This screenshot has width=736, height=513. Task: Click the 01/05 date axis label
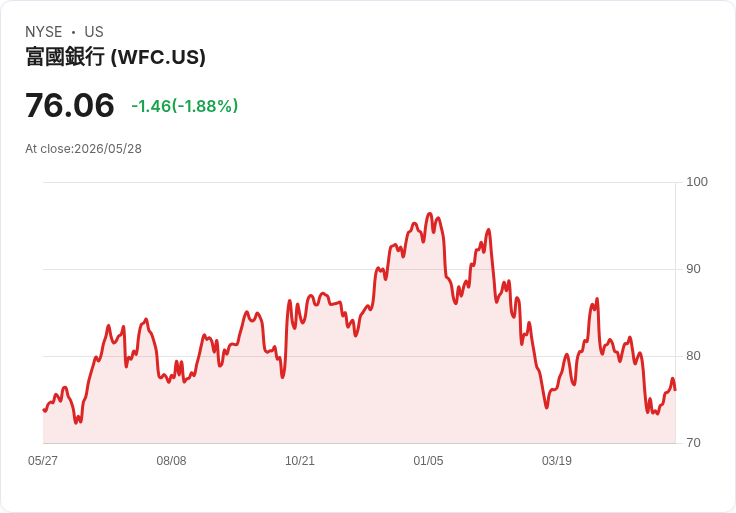pyautogui.click(x=428, y=460)
